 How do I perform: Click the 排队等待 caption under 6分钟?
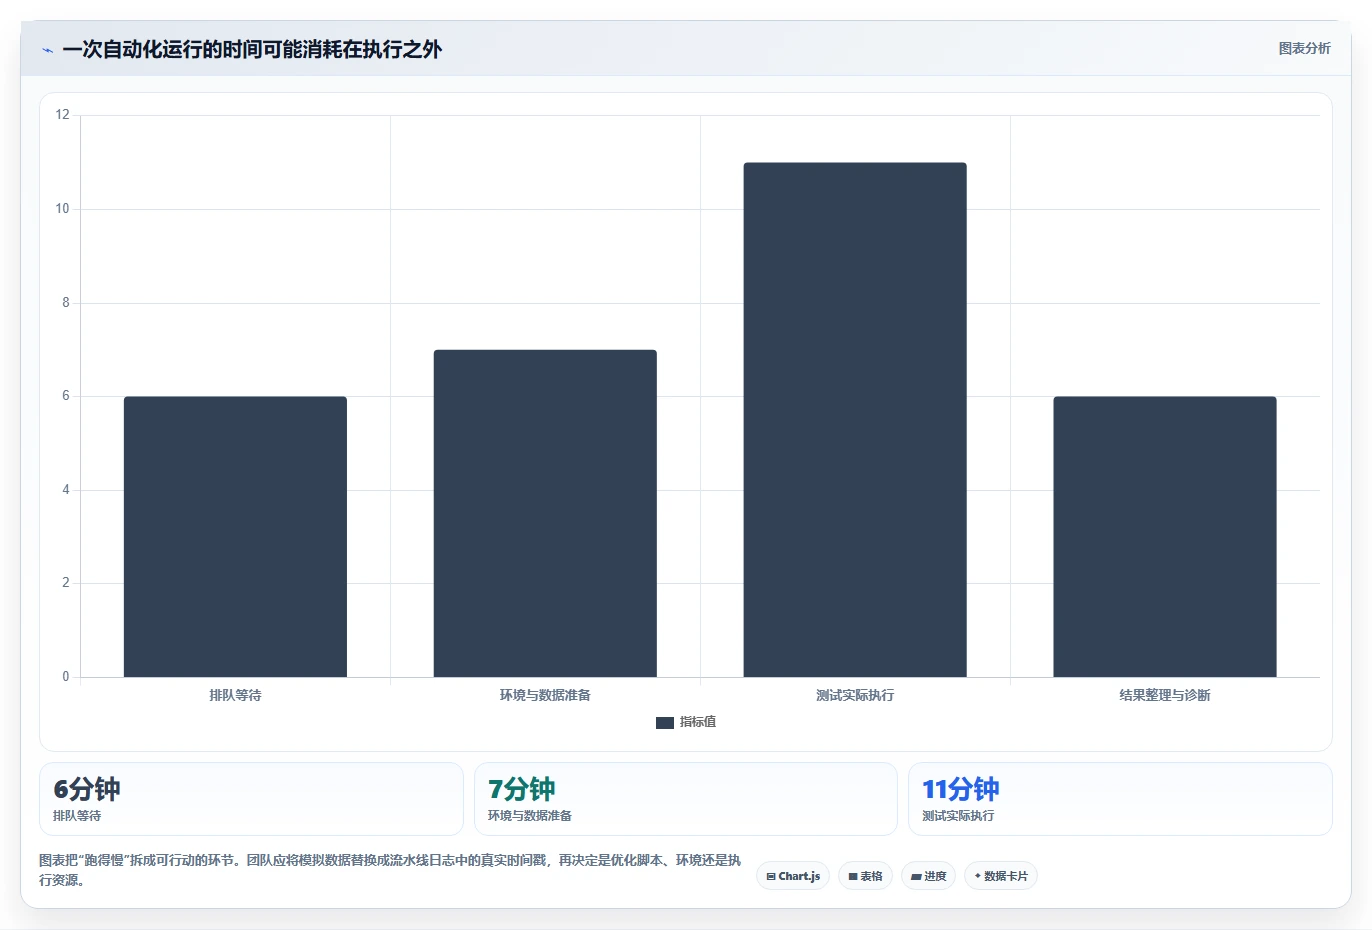pyautogui.click(x=77, y=816)
